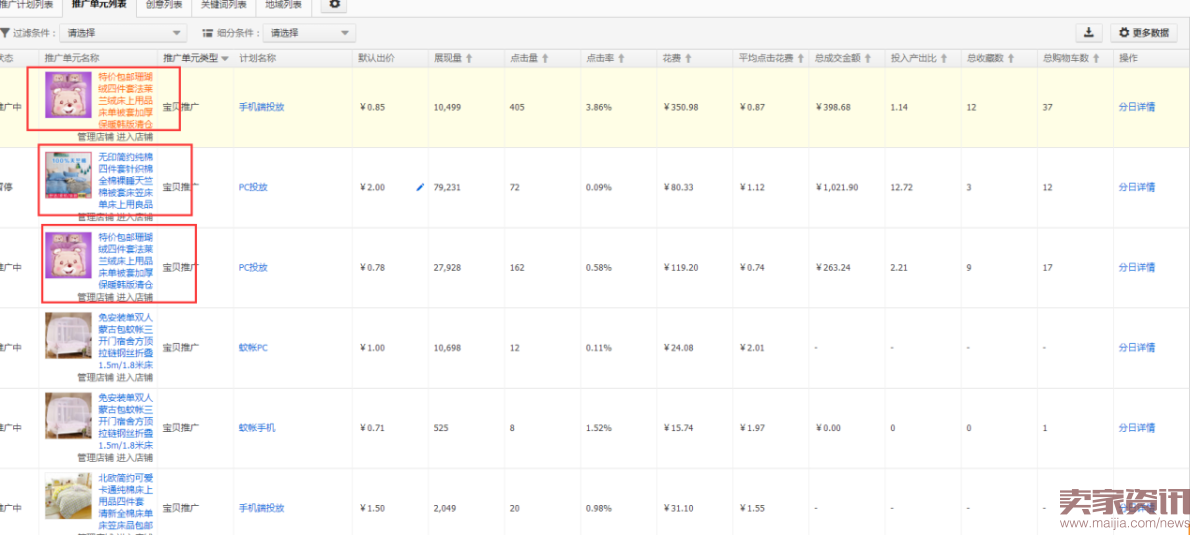Open 特价包邮珊瑚绒 title in ¥0.78 row
The width and height of the screenshot is (1190, 535).
[x=125, y=261]
